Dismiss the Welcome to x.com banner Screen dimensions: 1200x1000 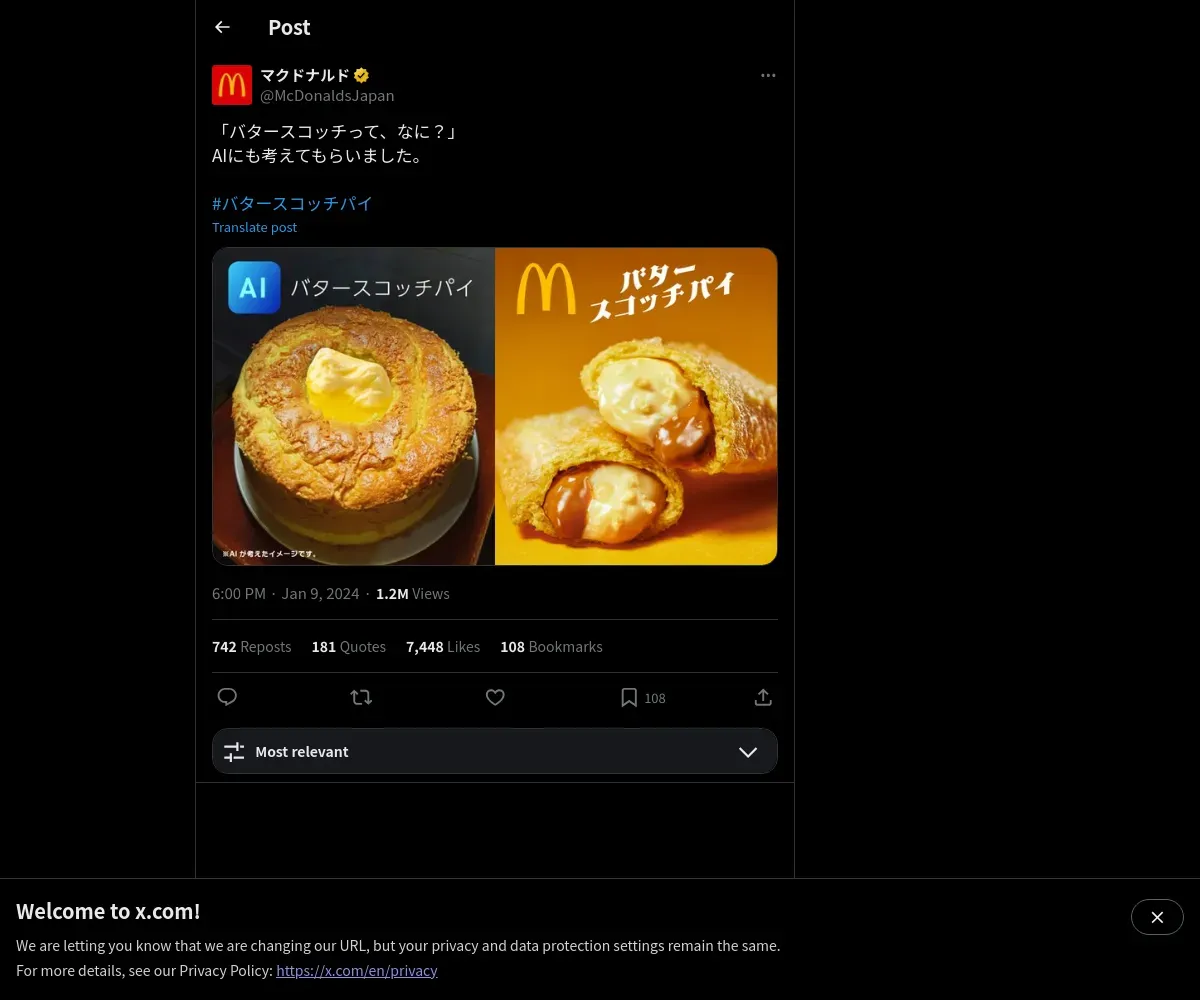1157,917
